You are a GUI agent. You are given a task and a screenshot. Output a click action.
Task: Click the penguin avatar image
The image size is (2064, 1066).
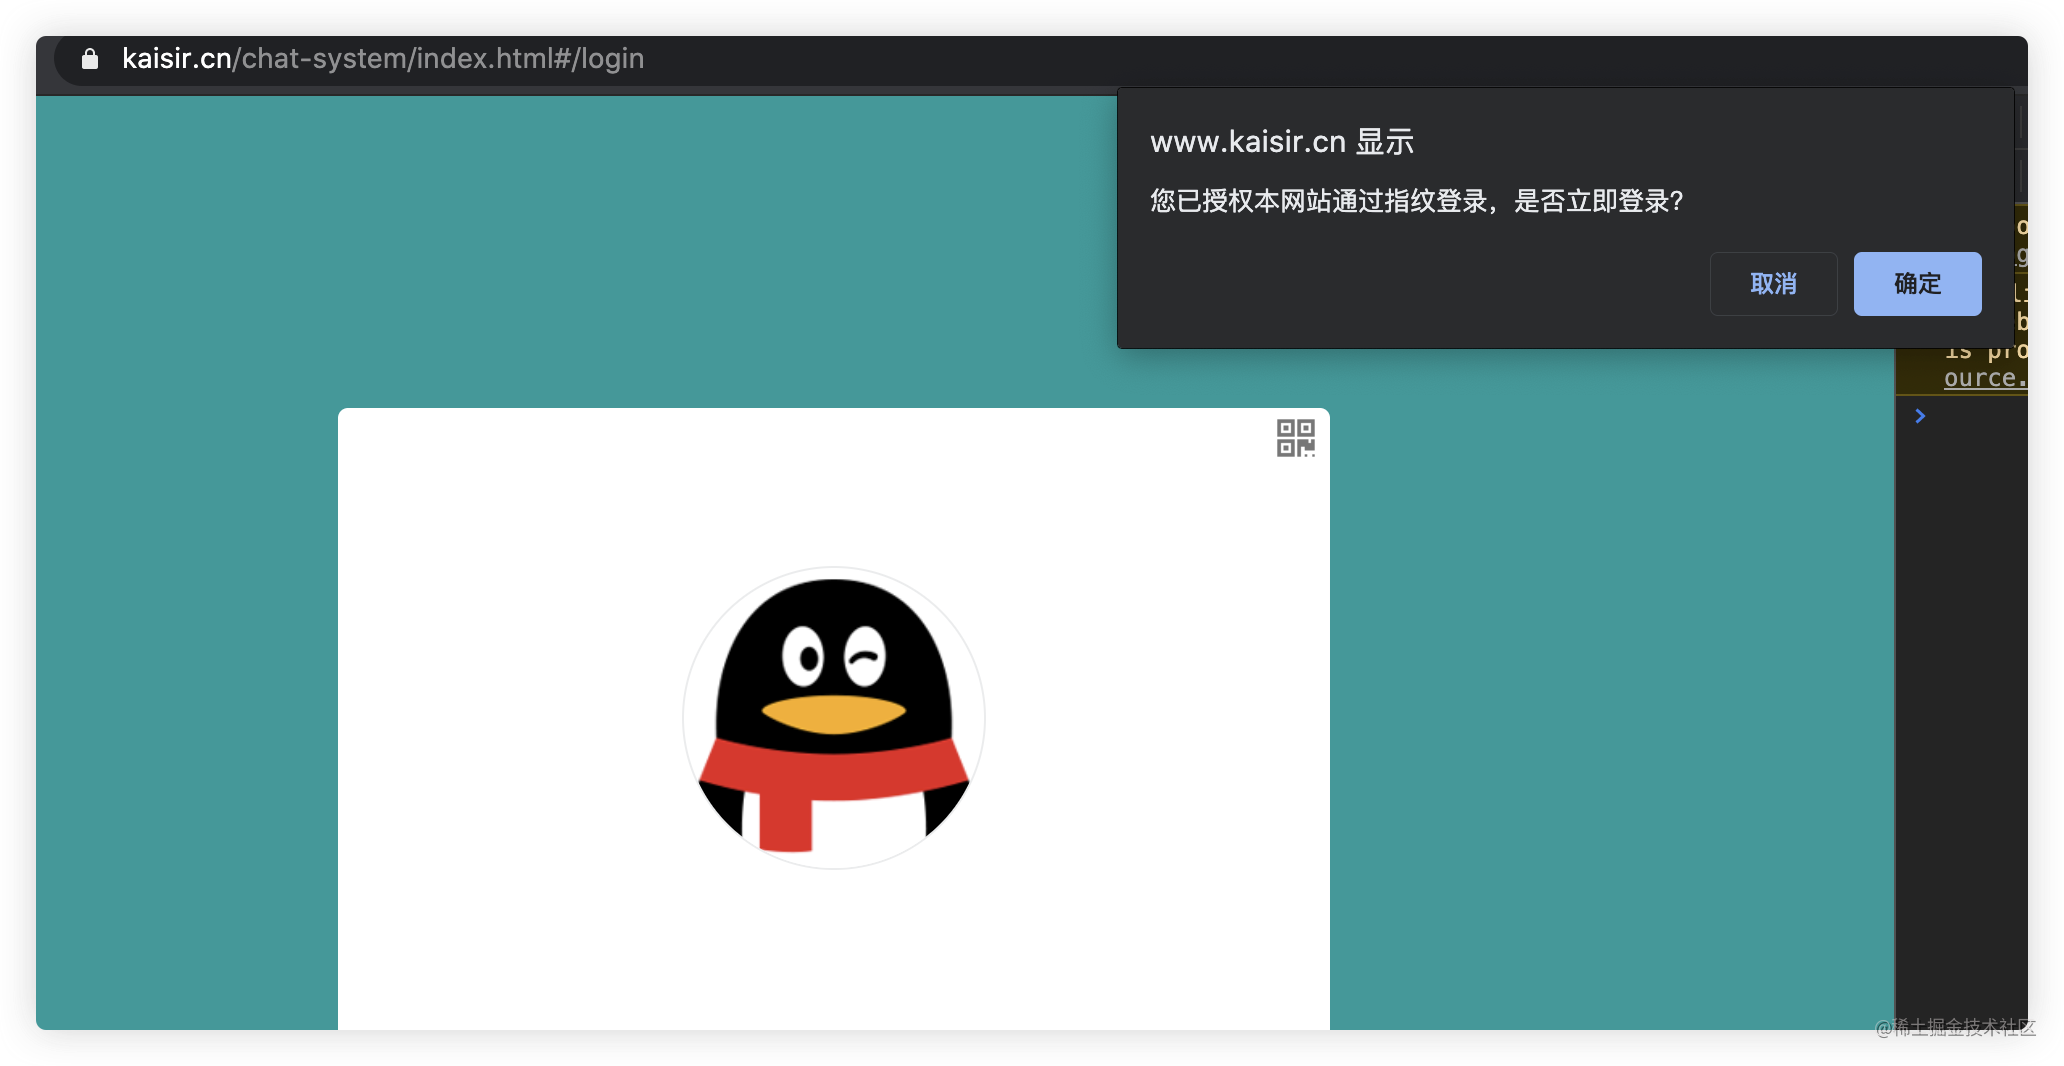point(834,718)
